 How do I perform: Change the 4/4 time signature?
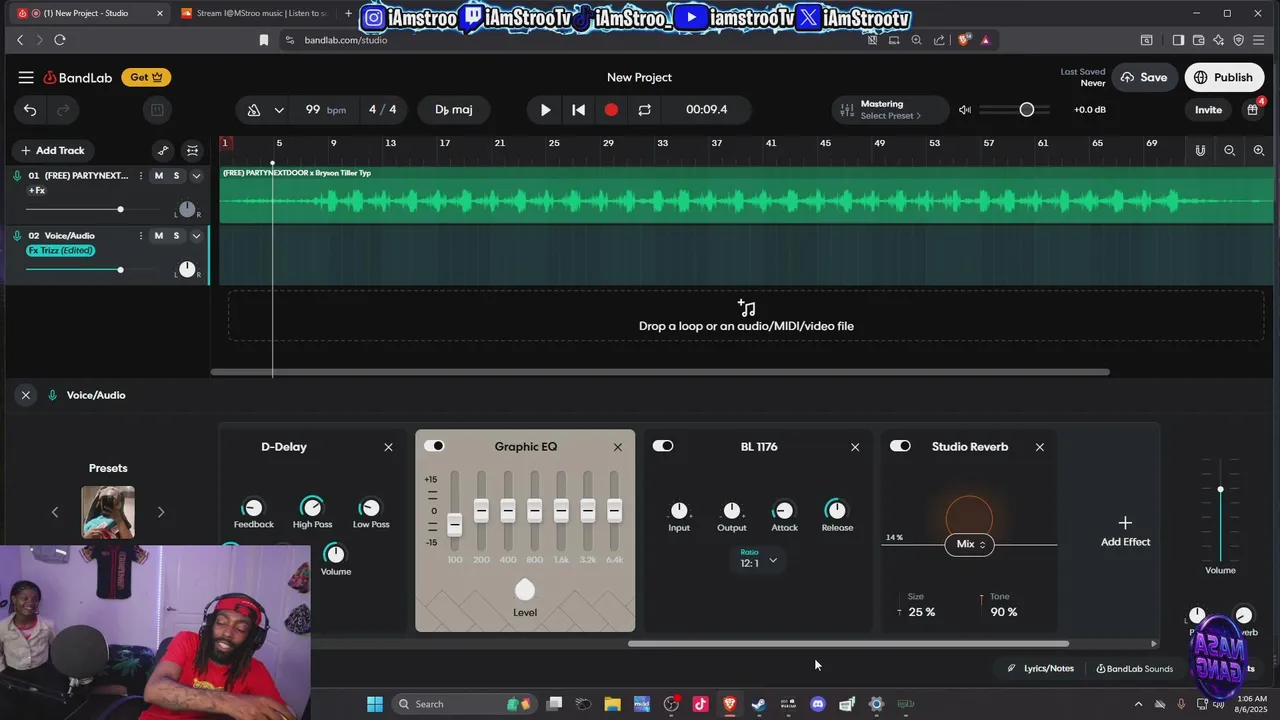click(382, 110)
